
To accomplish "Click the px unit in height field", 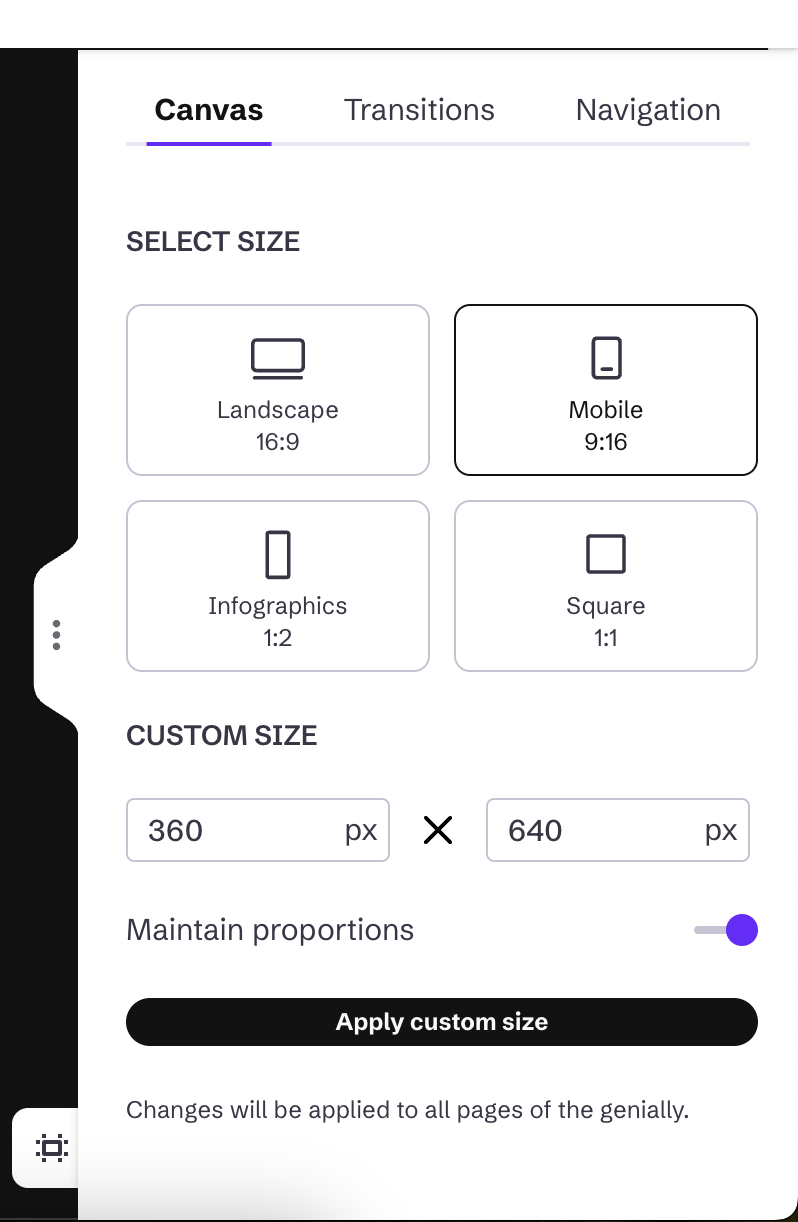I will click(x=721, y=830).
